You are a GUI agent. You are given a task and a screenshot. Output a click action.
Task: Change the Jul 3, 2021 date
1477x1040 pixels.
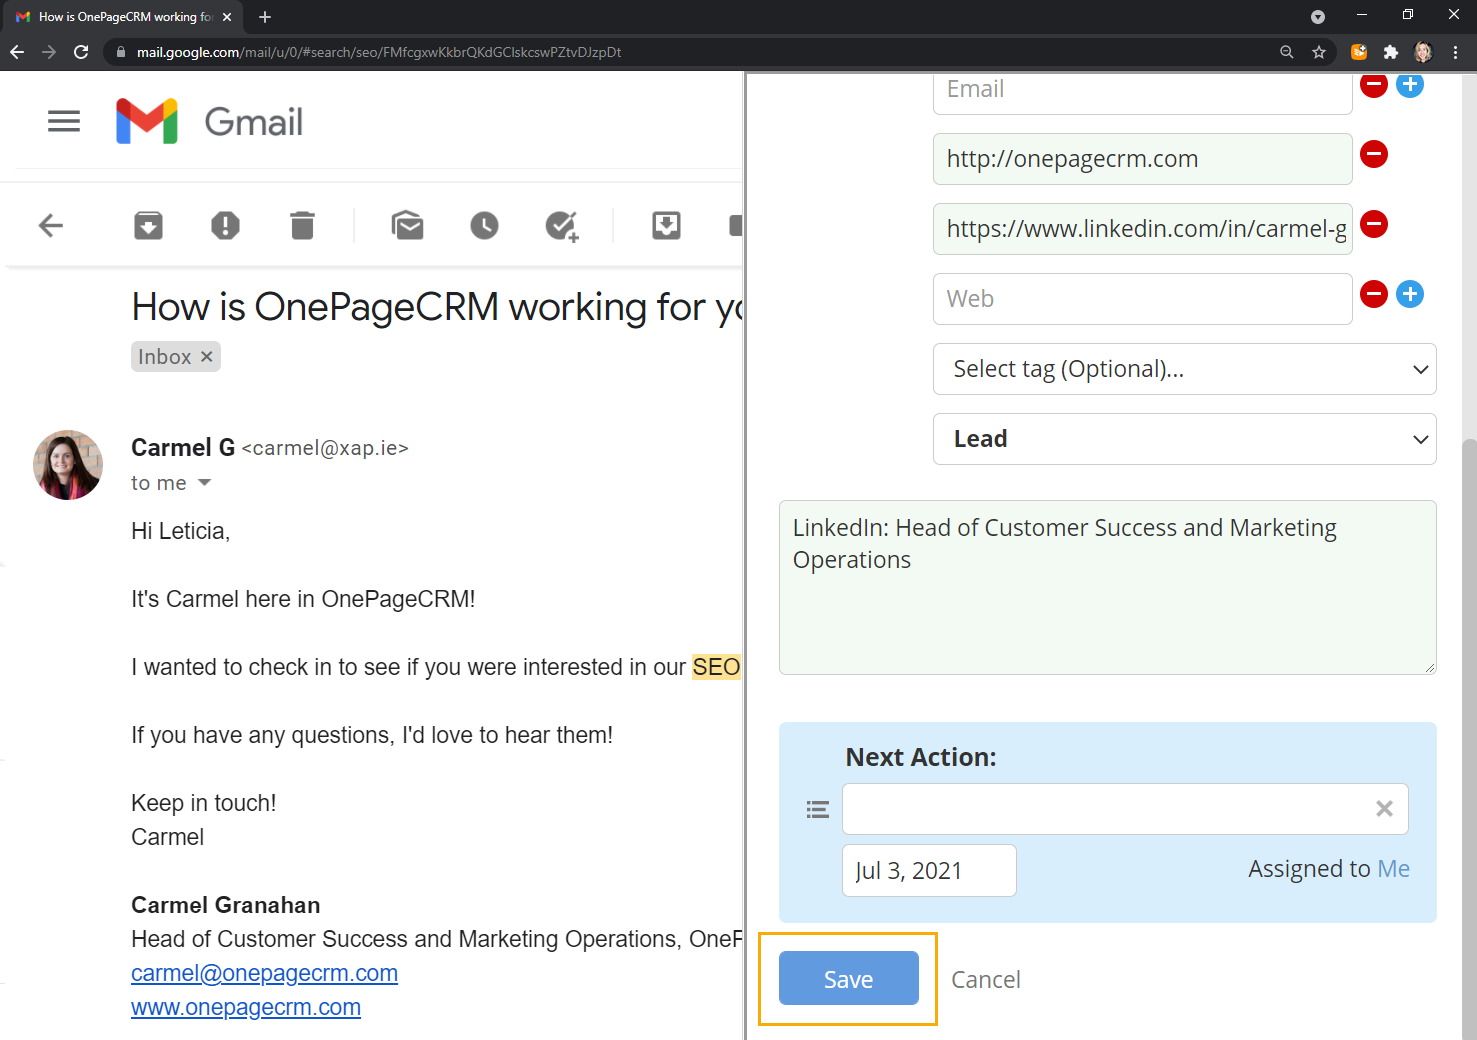click(929, 871)
